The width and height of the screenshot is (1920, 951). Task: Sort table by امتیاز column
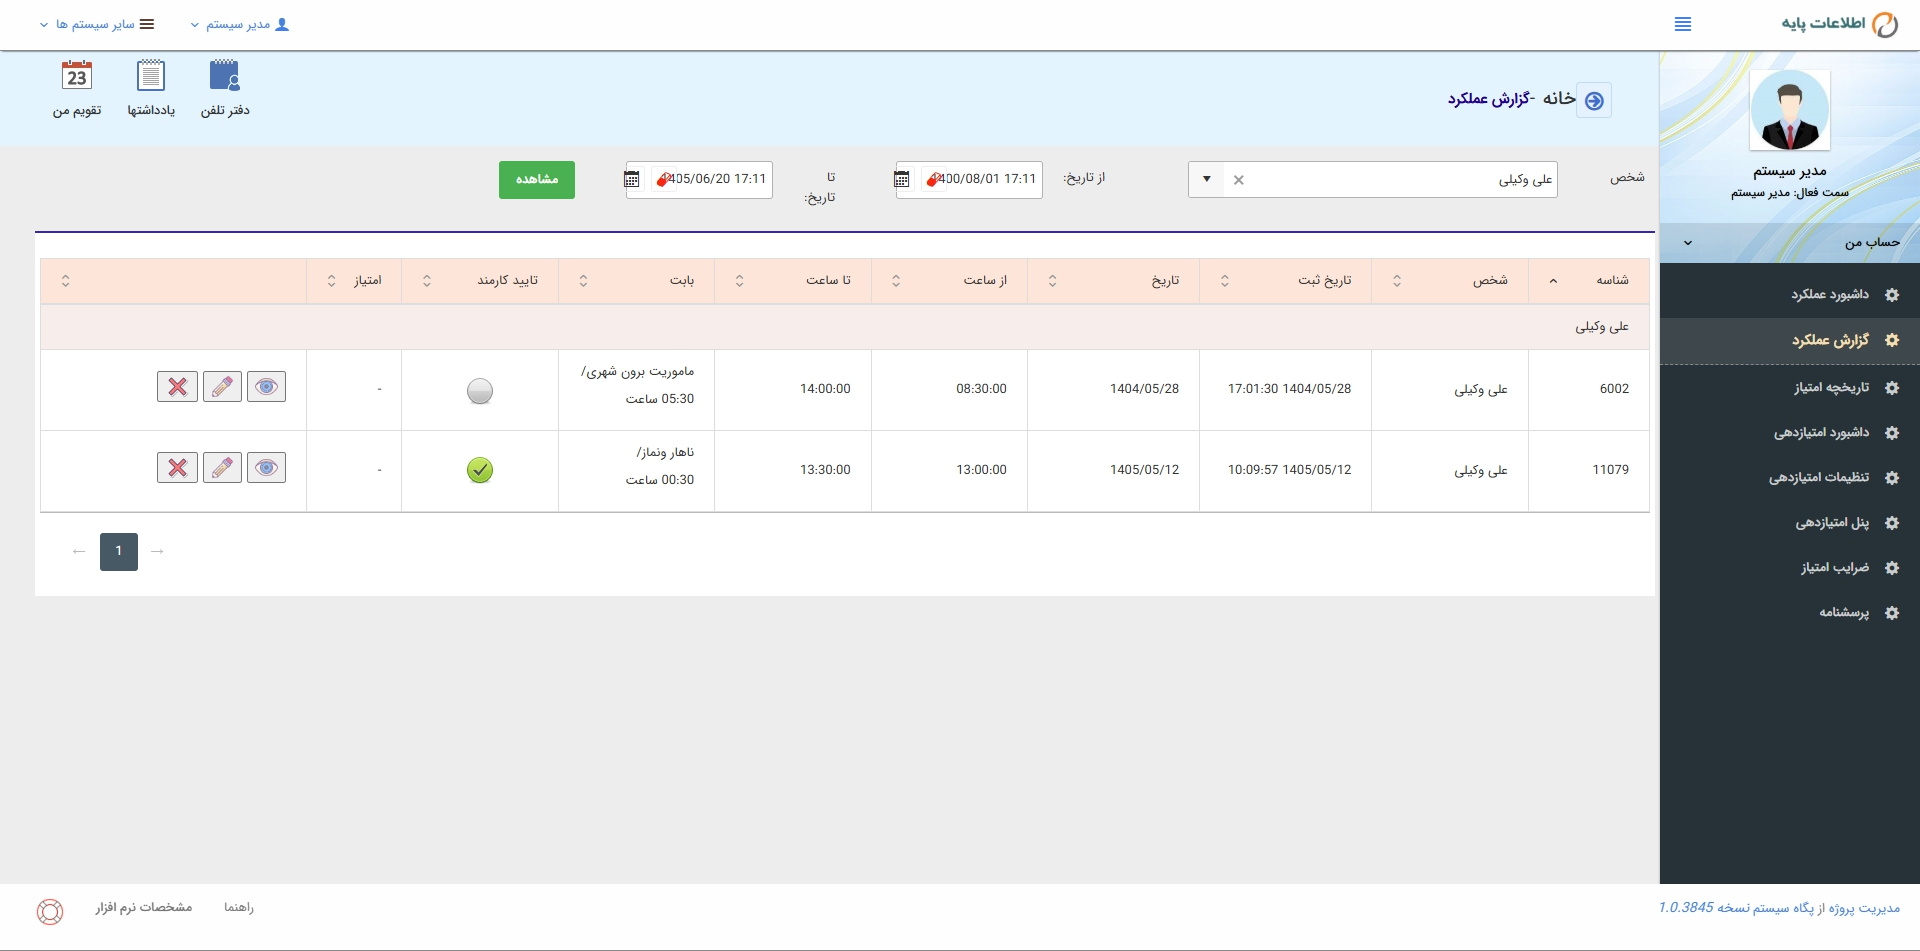pyautogui.click(x=354, y=281)
